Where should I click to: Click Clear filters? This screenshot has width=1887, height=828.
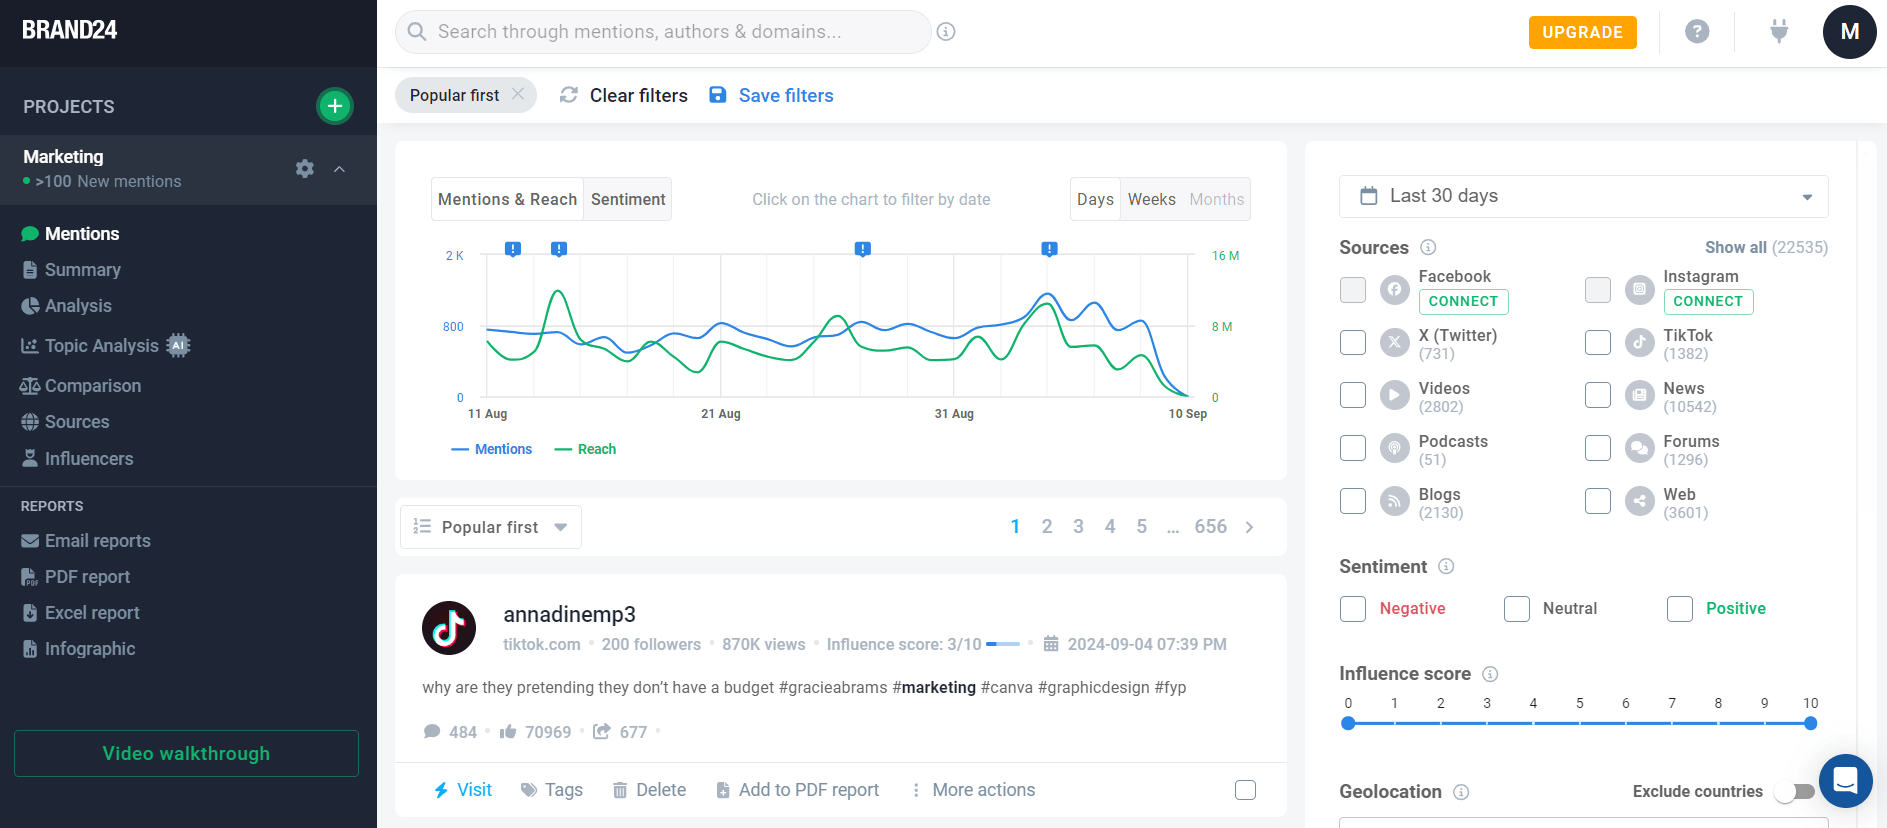[624, 95]
